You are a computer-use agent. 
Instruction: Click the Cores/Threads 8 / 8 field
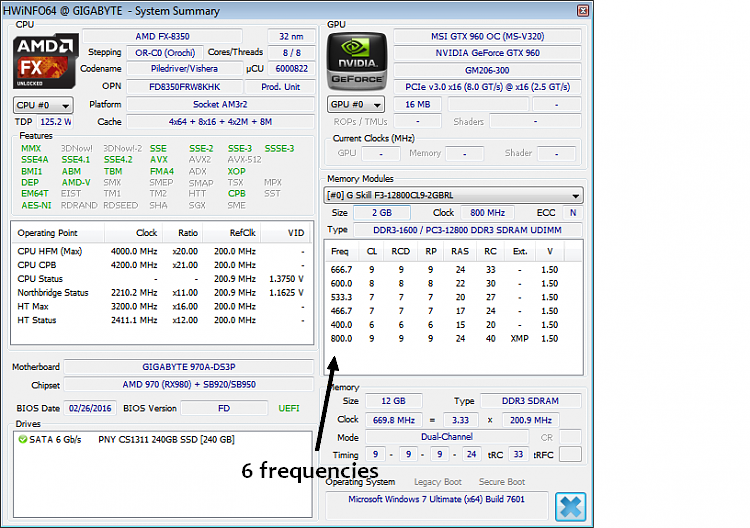click(x=291, y=53)
